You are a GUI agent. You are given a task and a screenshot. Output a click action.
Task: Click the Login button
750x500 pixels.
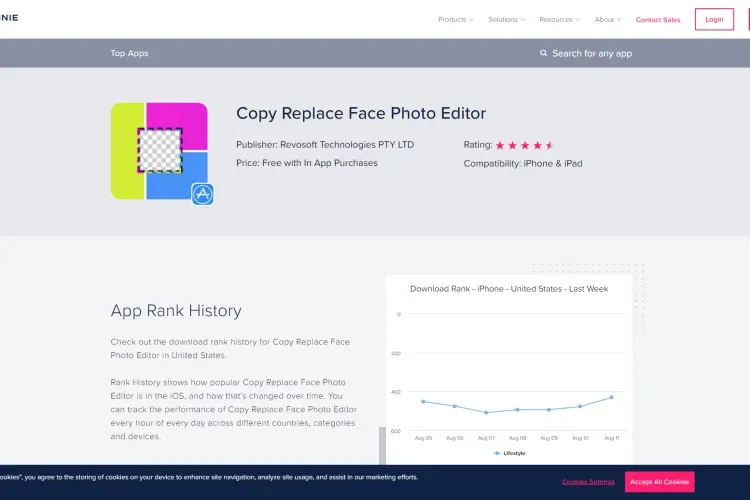pos(714,19)
